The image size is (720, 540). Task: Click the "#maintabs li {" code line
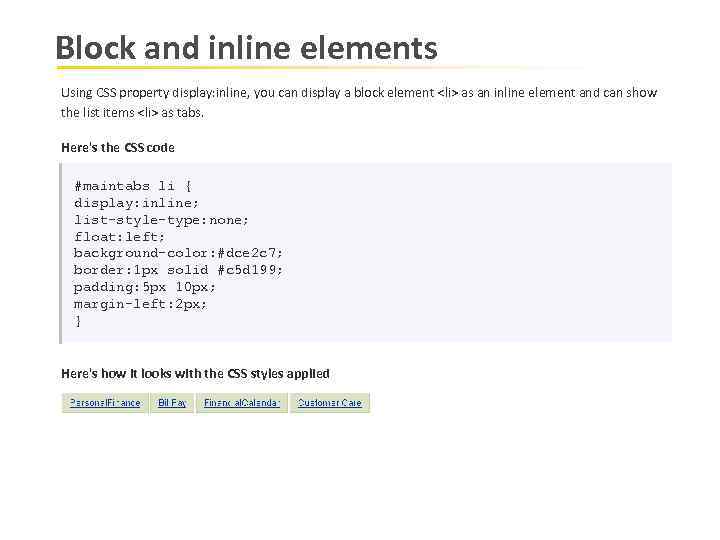click(133, 186)
